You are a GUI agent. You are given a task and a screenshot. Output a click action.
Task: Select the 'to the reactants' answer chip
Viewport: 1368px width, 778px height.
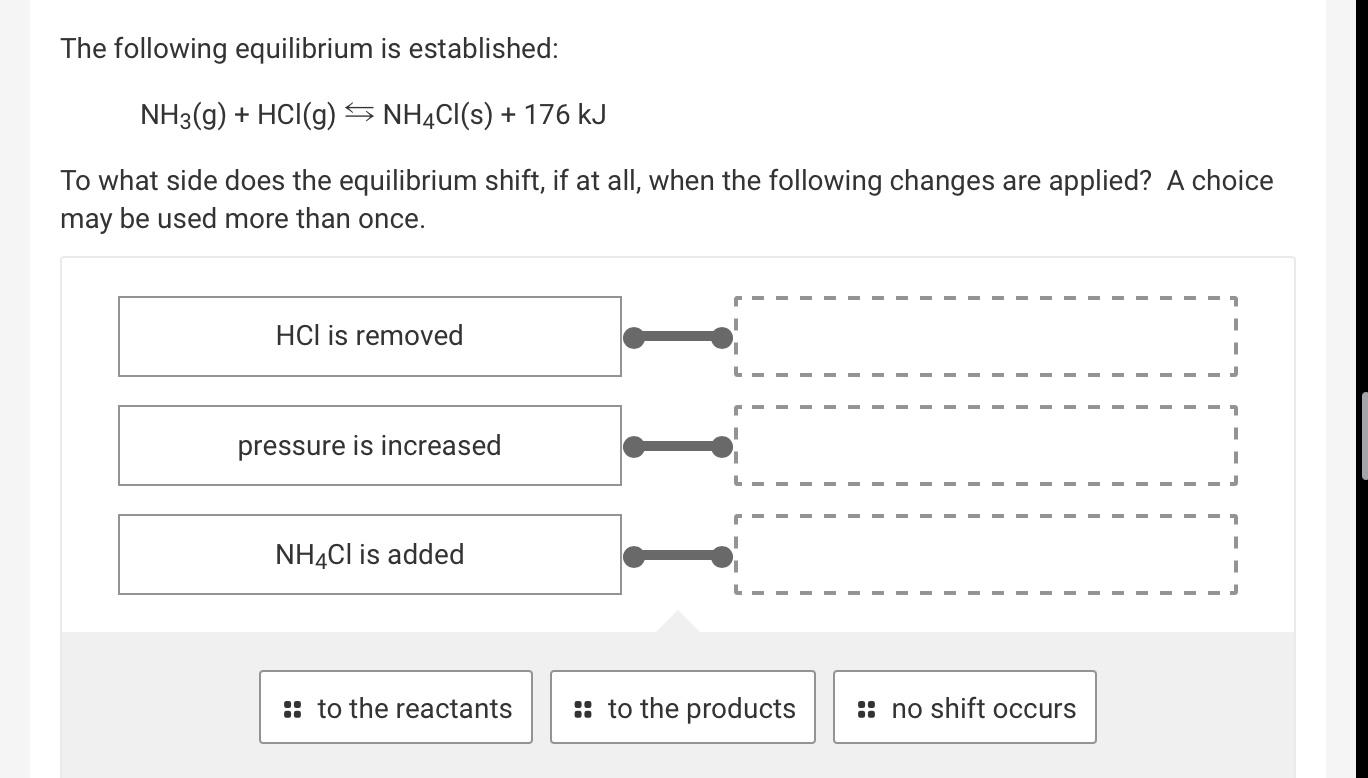(395, 708)
